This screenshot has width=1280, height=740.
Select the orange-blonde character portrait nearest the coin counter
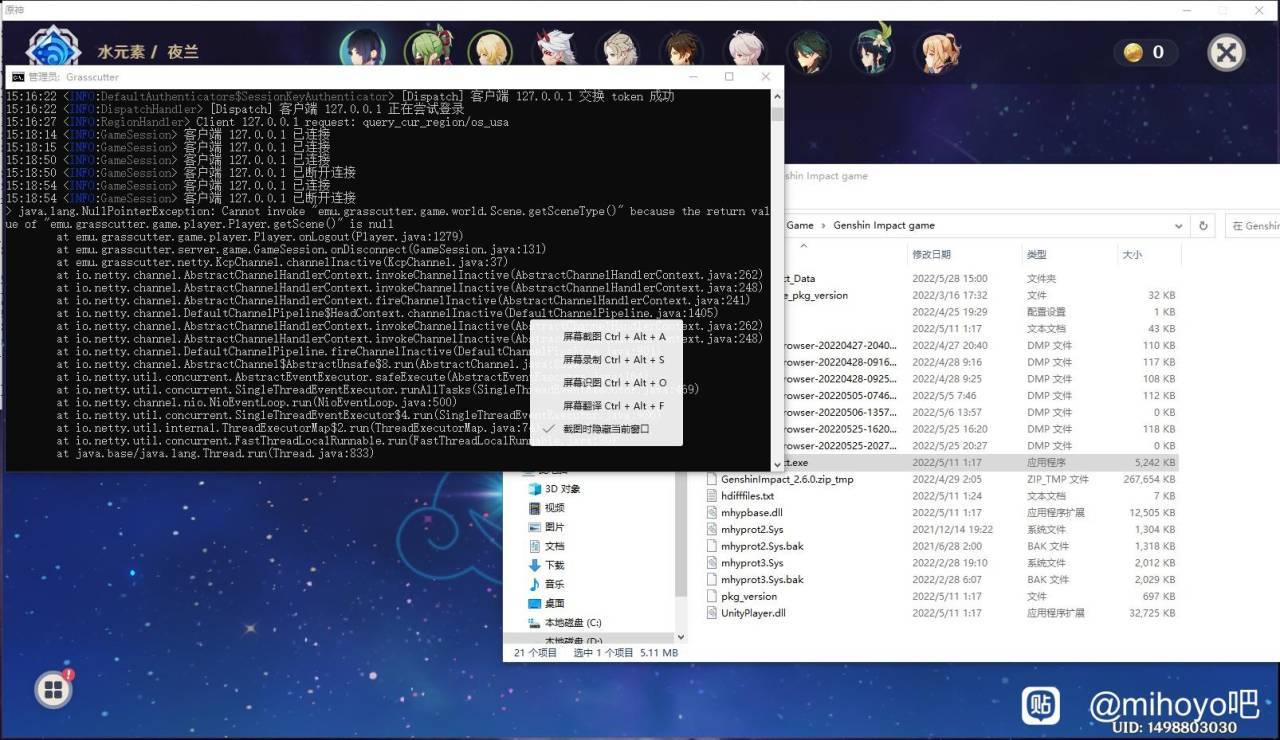tap(939, 51)
